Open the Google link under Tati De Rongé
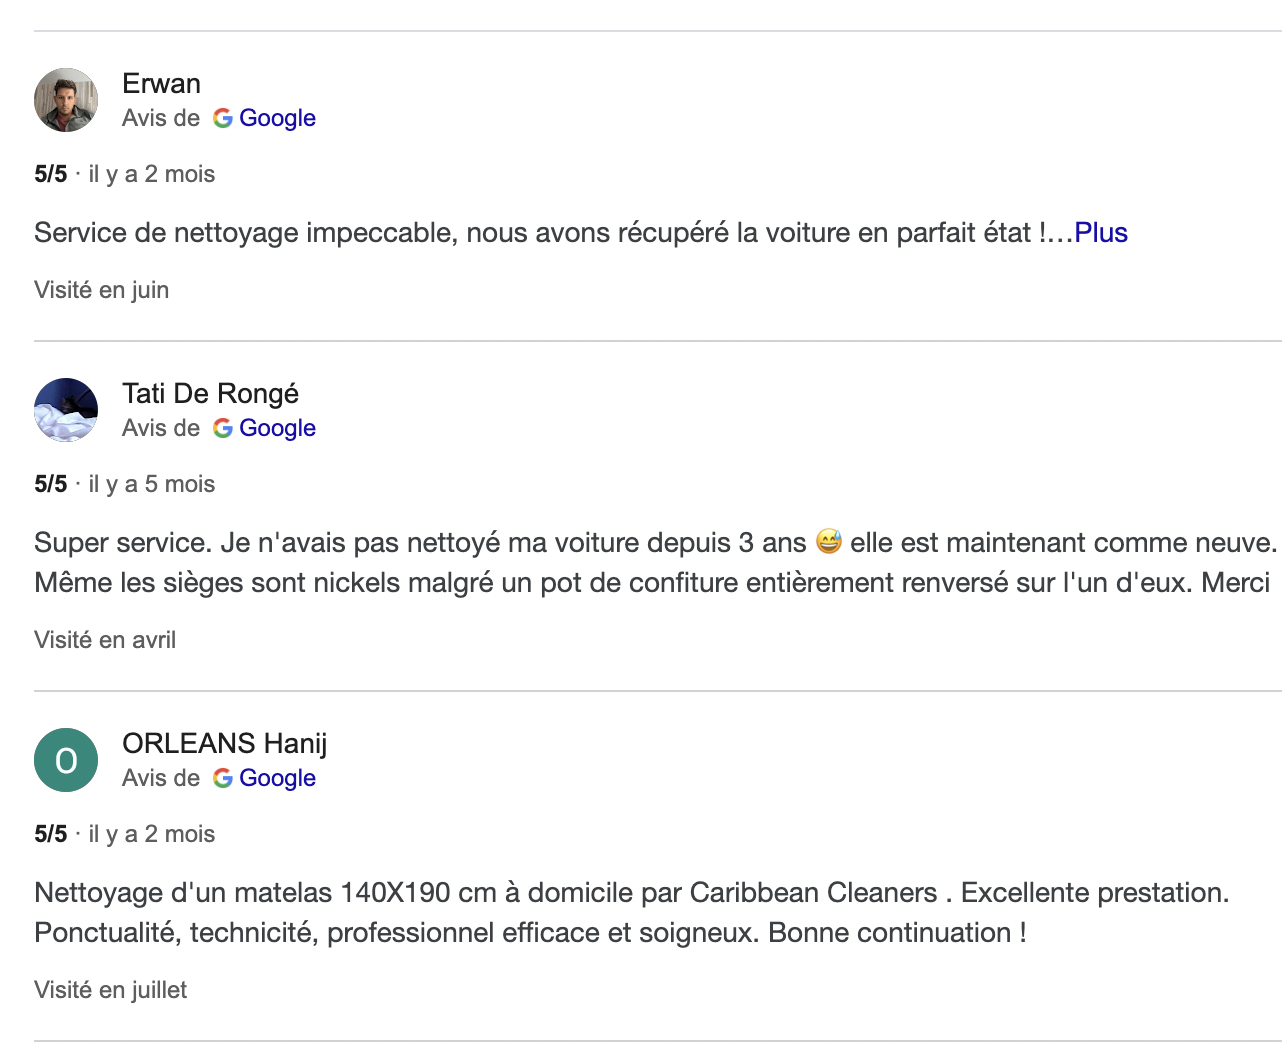 tap(277, 428)
